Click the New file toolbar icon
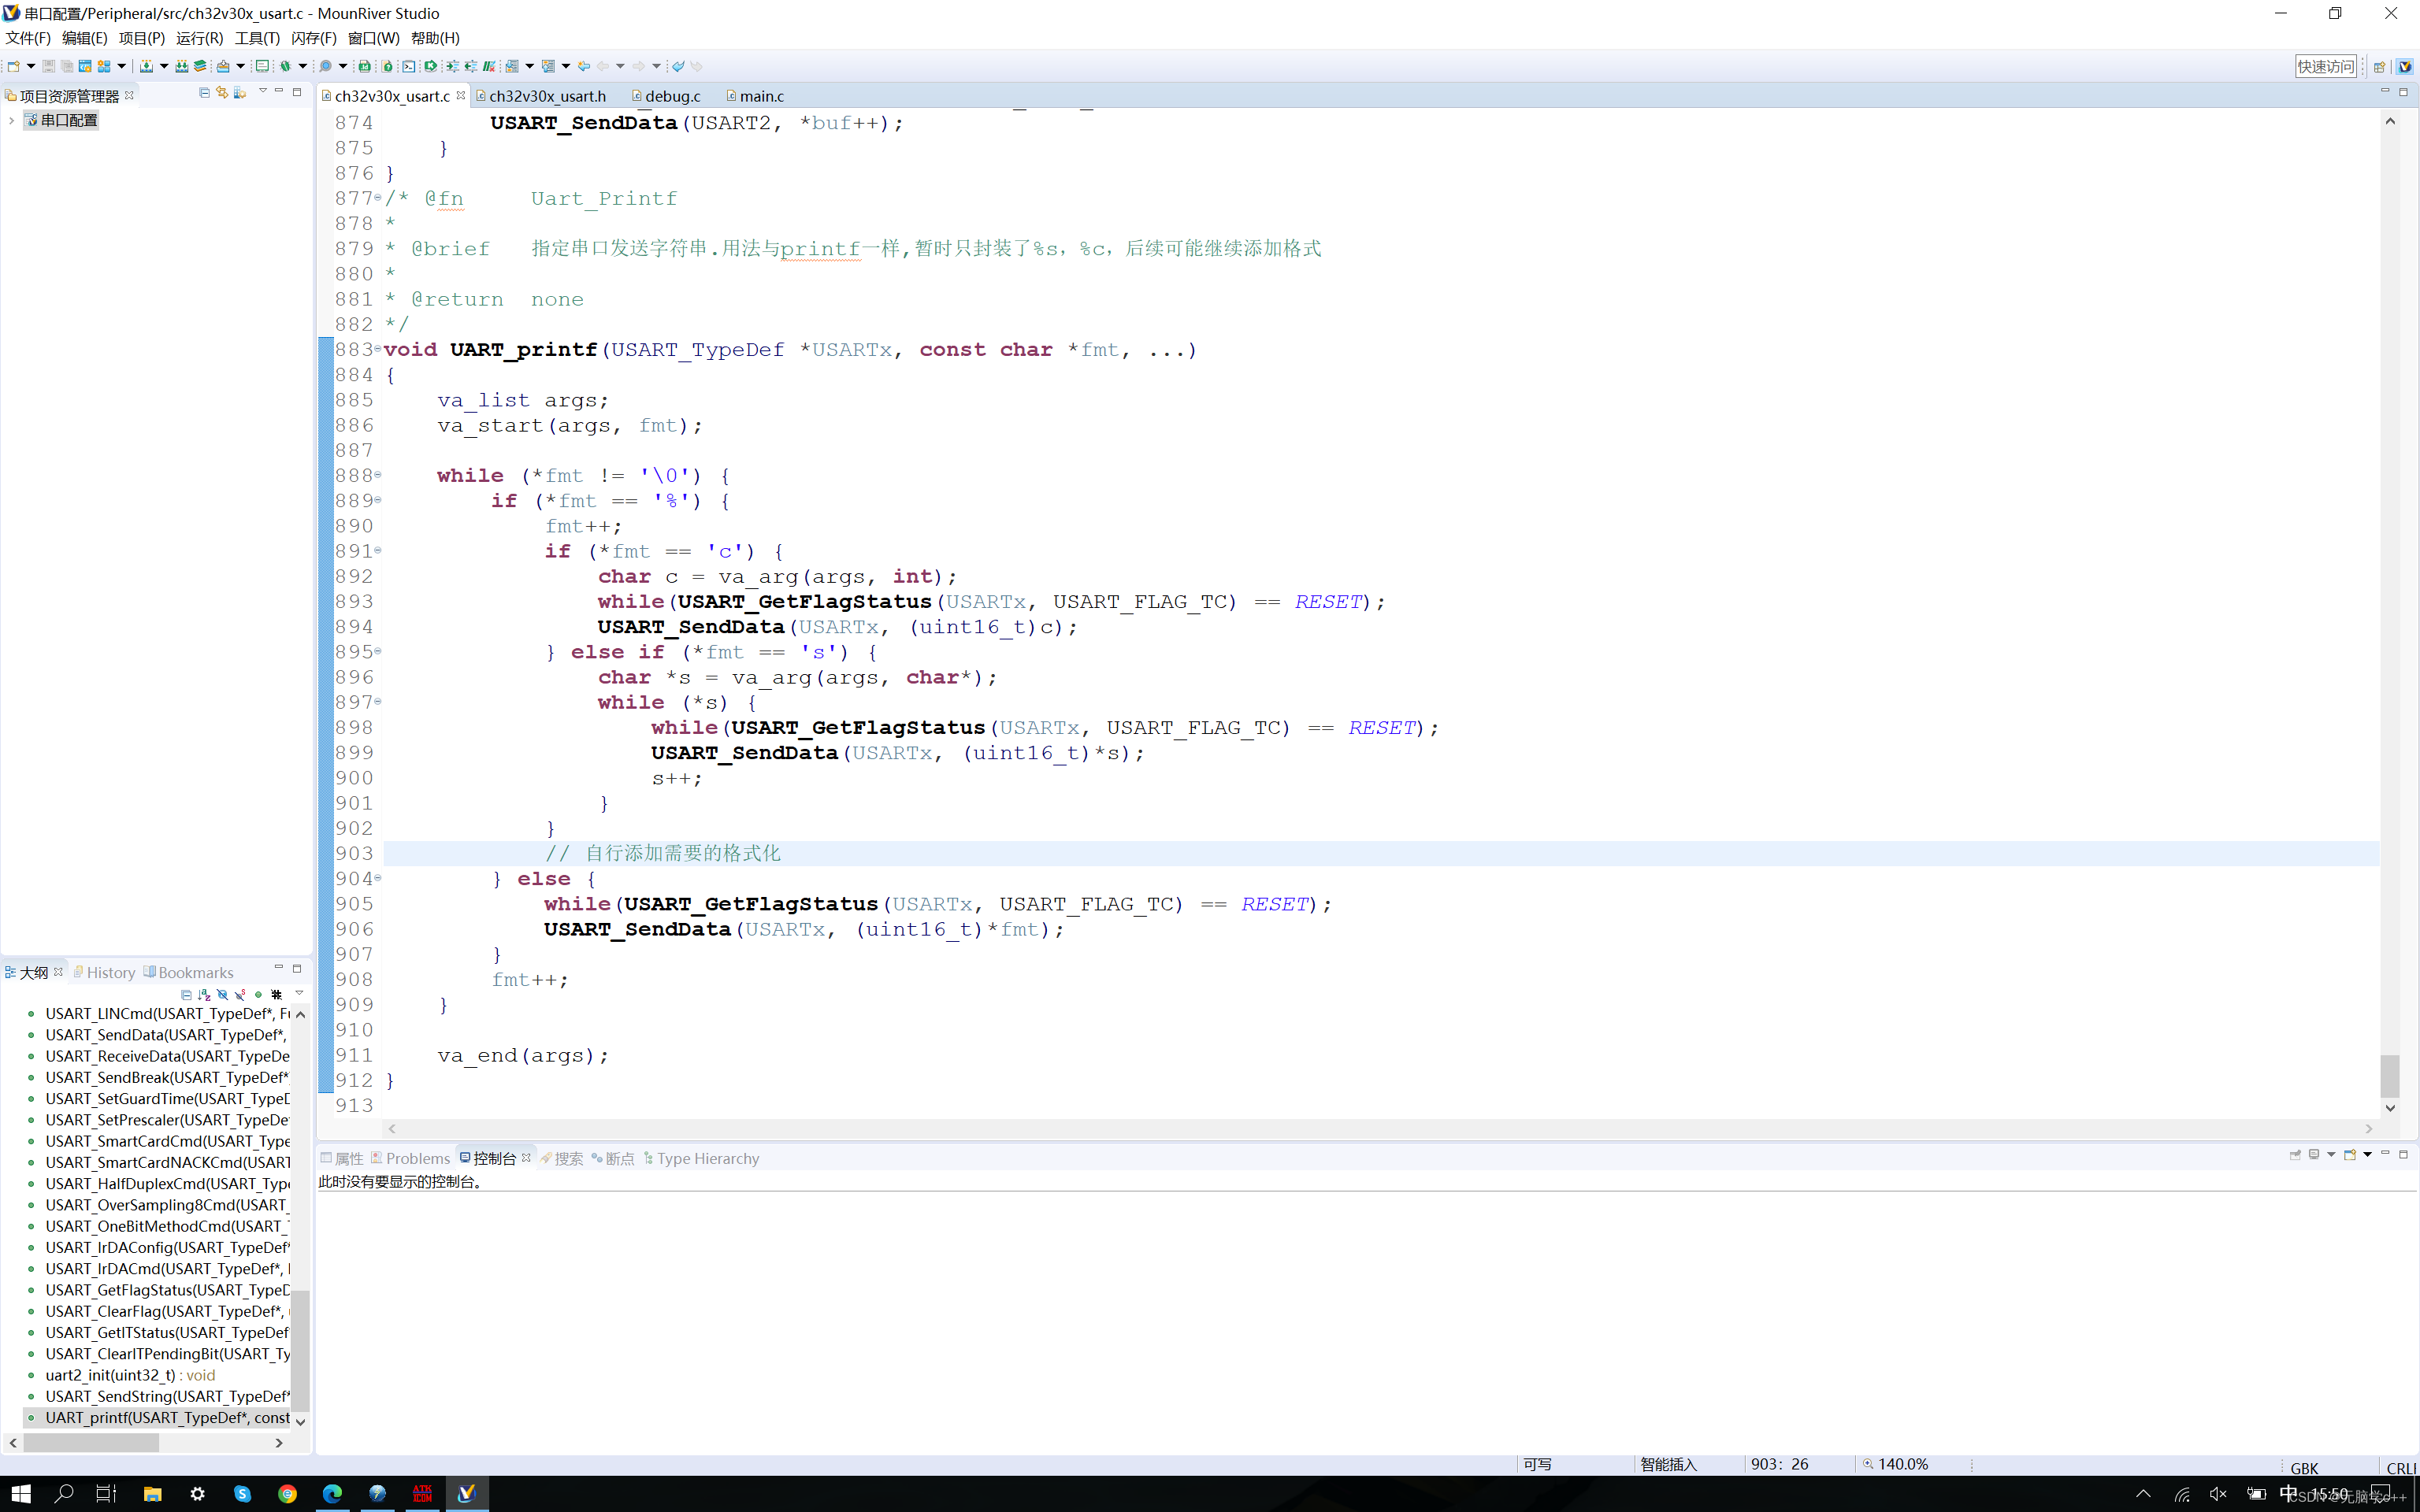 [13, 66]
